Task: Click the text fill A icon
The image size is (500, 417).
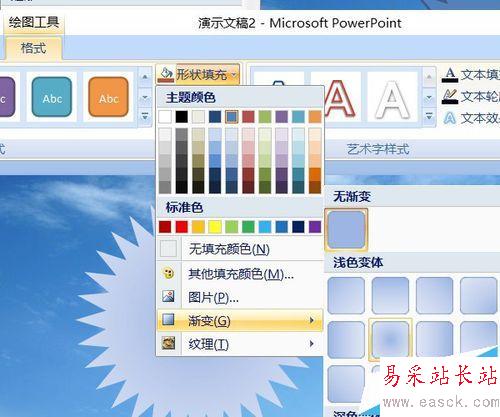Action: click(450, 75)
